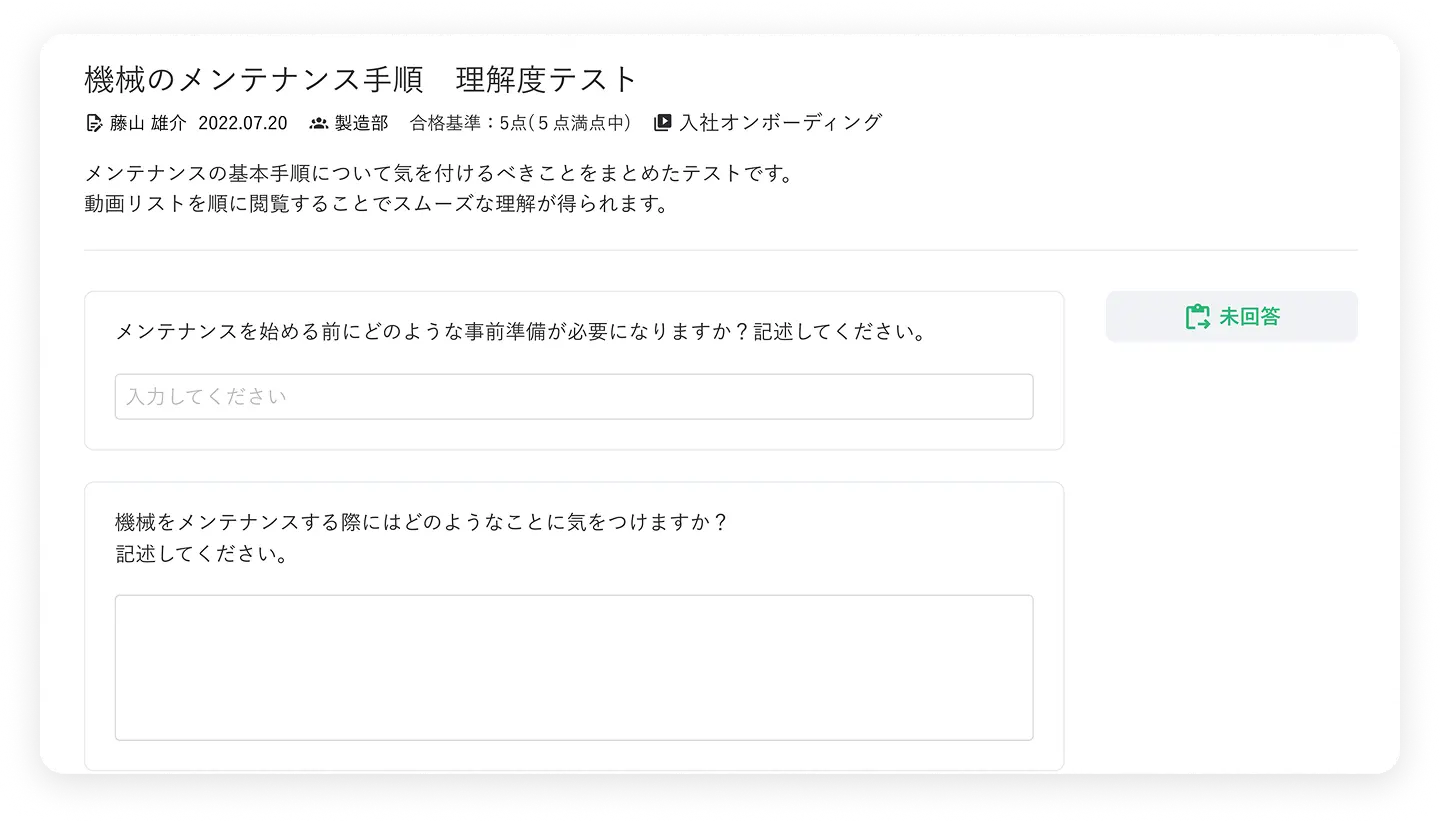
Task: Click the 製造部 department label
Action: (x=361, y=123)
